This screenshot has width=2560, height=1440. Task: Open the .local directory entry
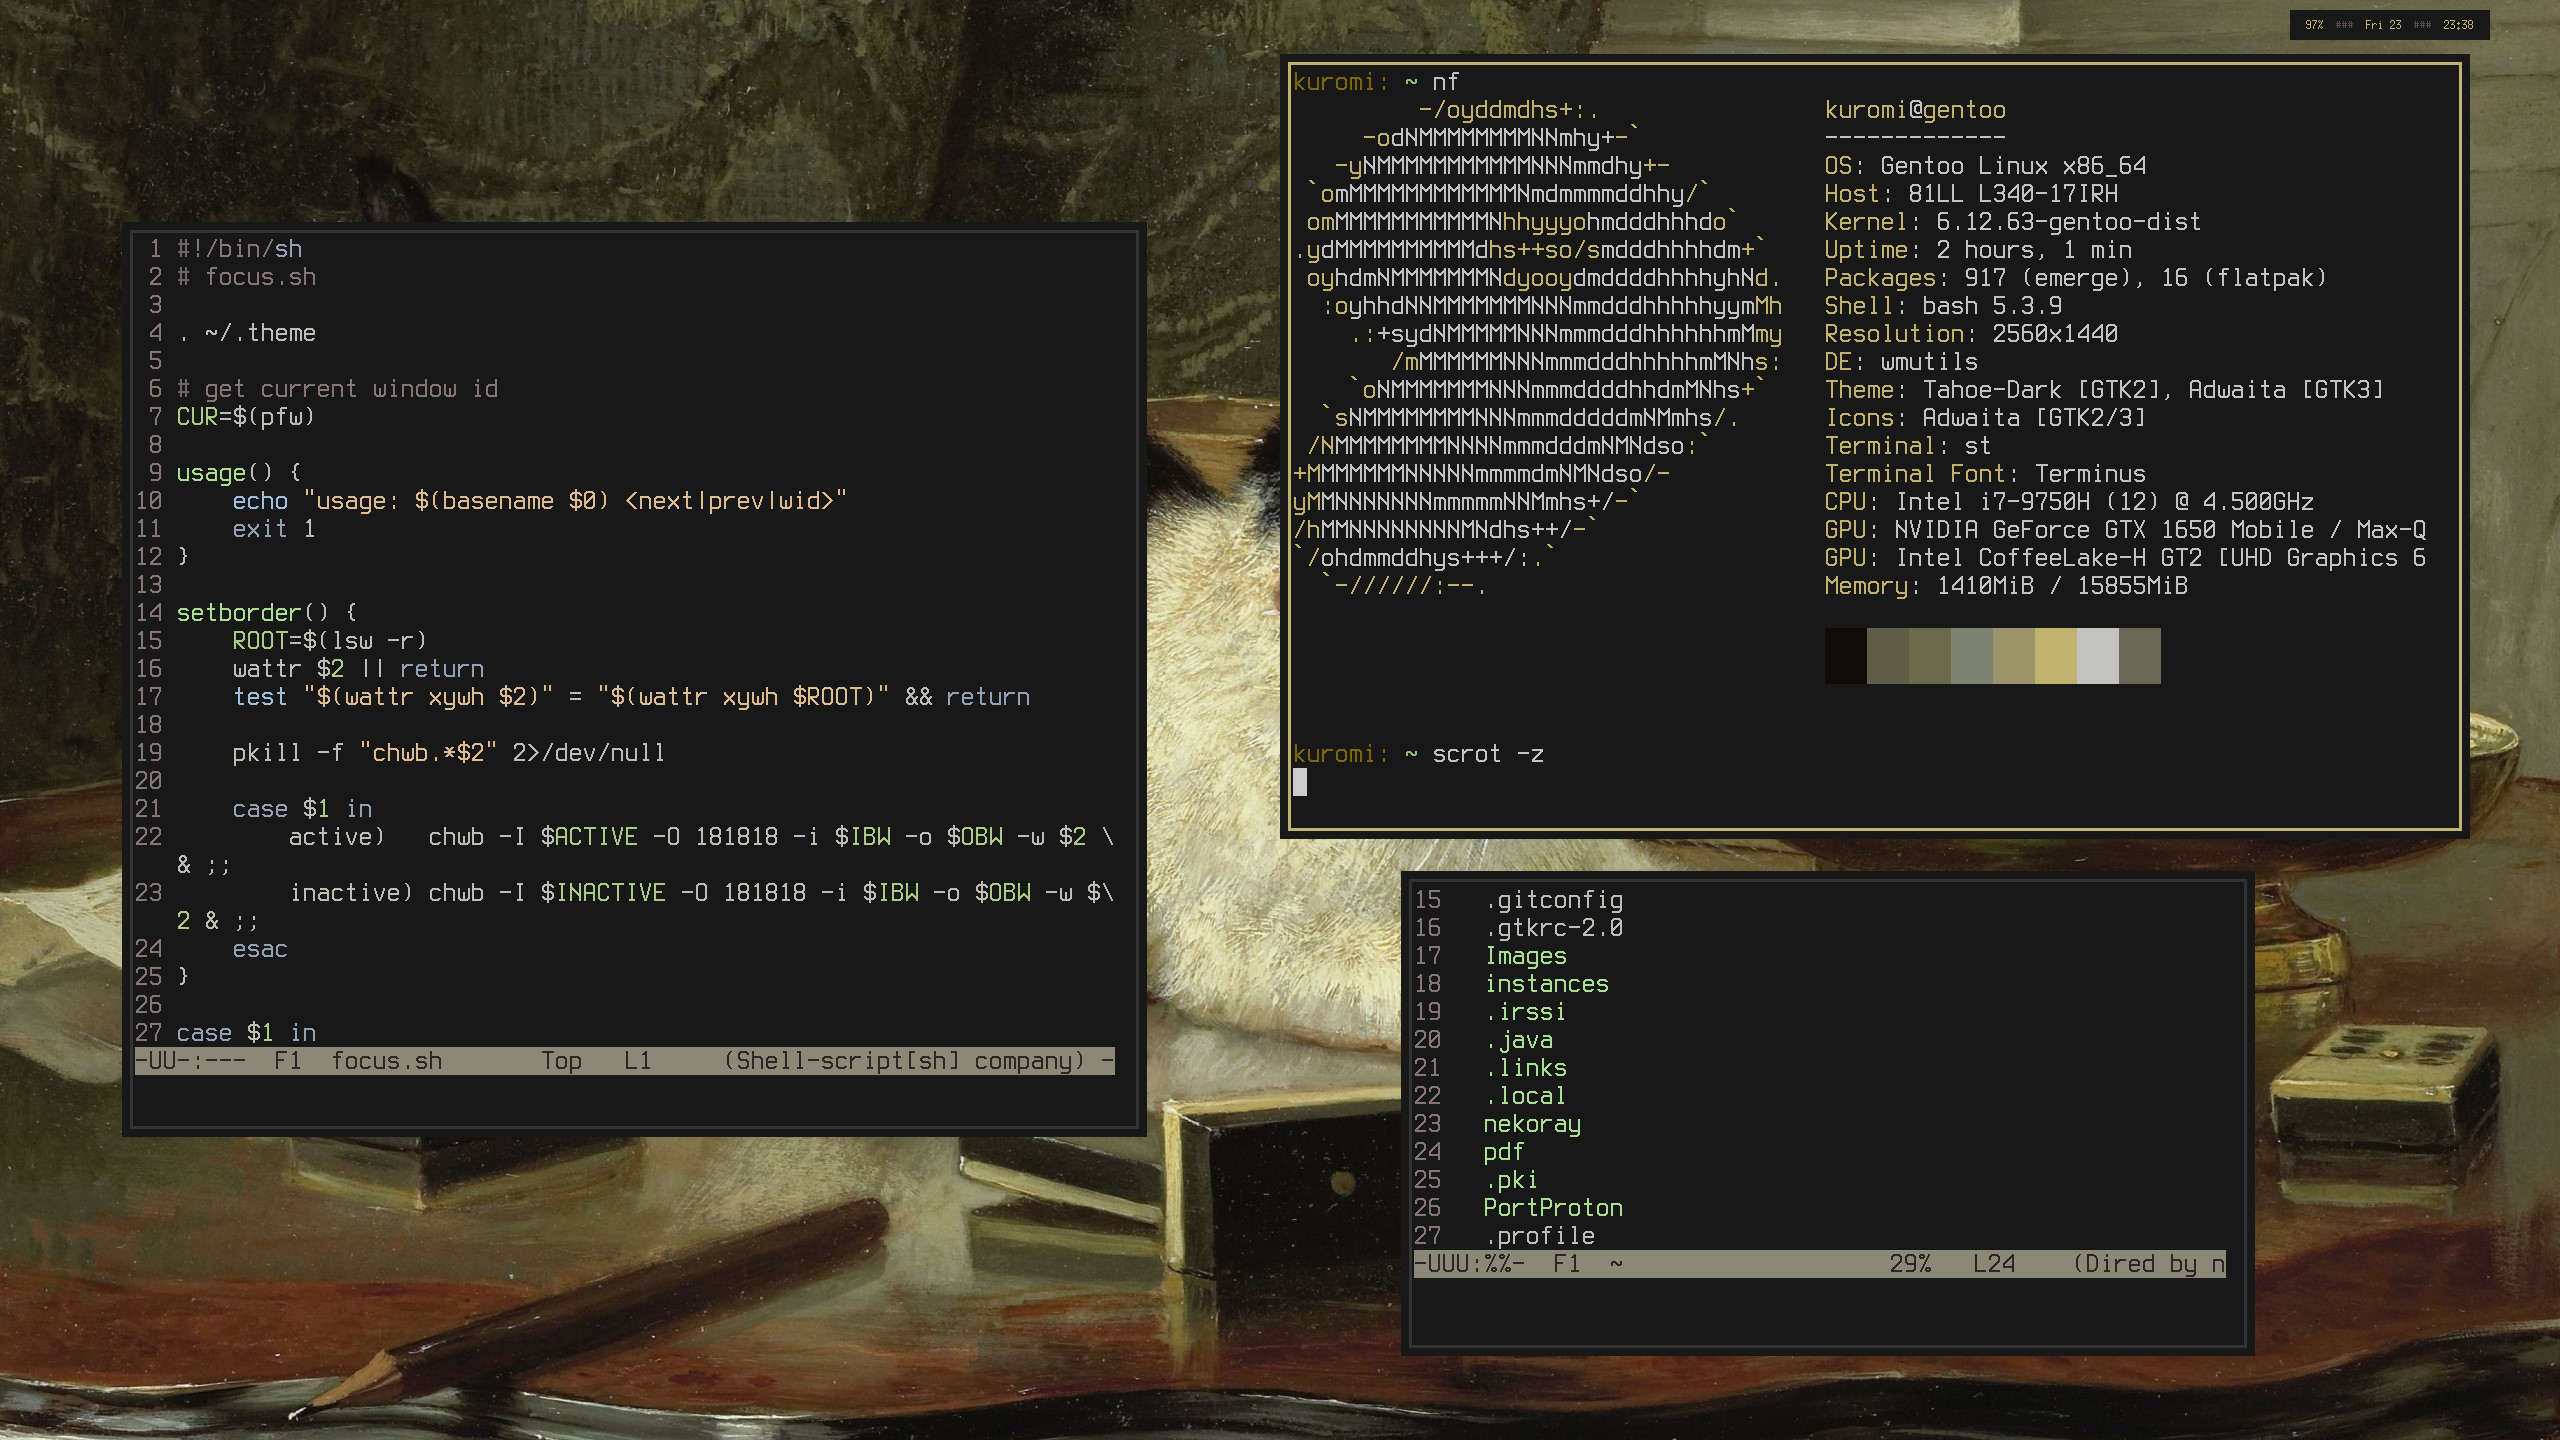[1525, 1096]
